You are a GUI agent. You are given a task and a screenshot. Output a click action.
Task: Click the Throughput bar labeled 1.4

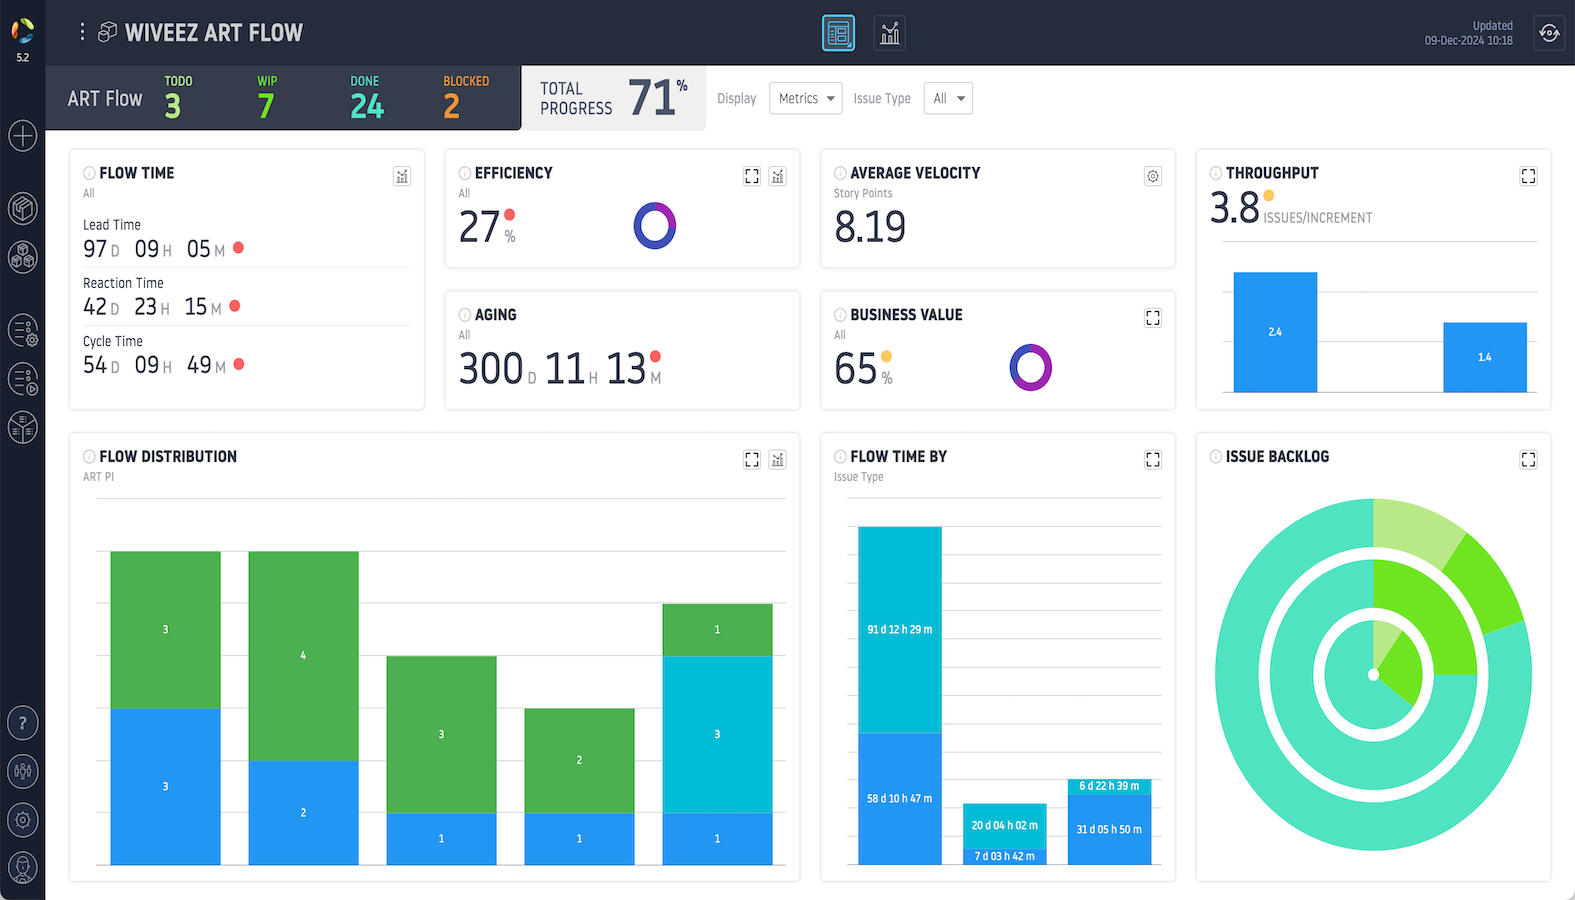coord(1485,357)
